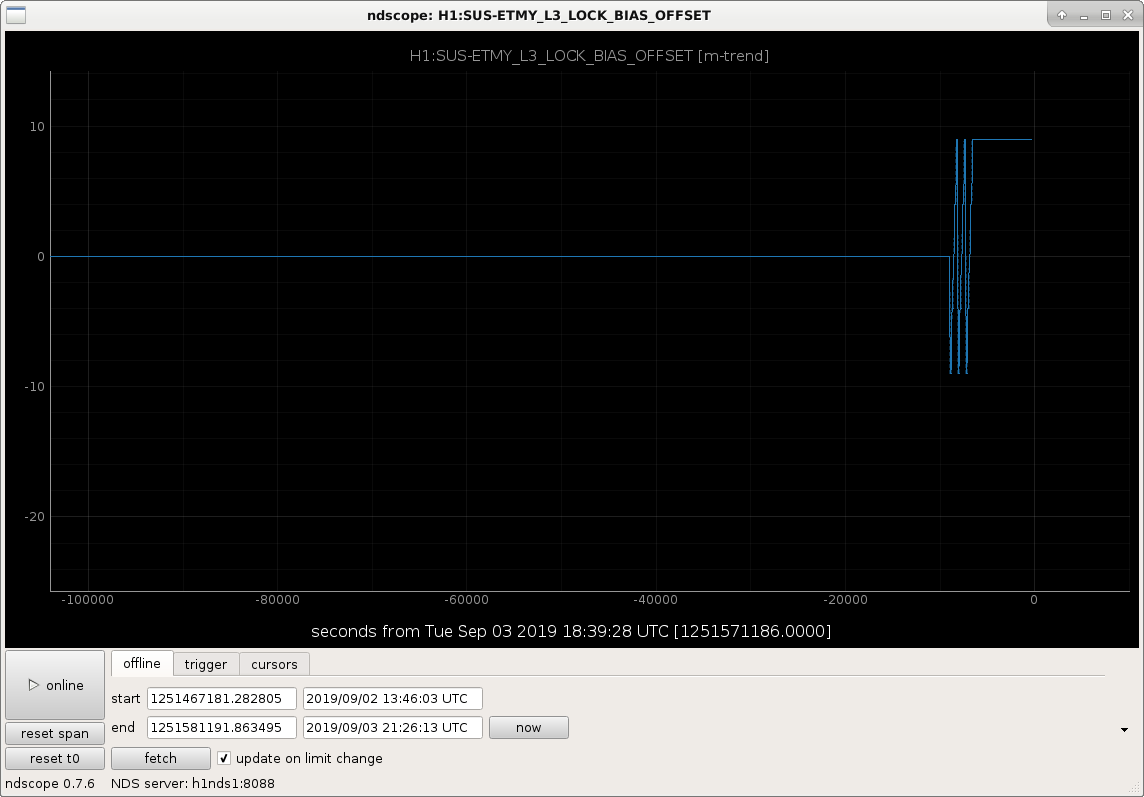Close the ndscope window
The image size is (1144, 797).
click(1127, 15)
